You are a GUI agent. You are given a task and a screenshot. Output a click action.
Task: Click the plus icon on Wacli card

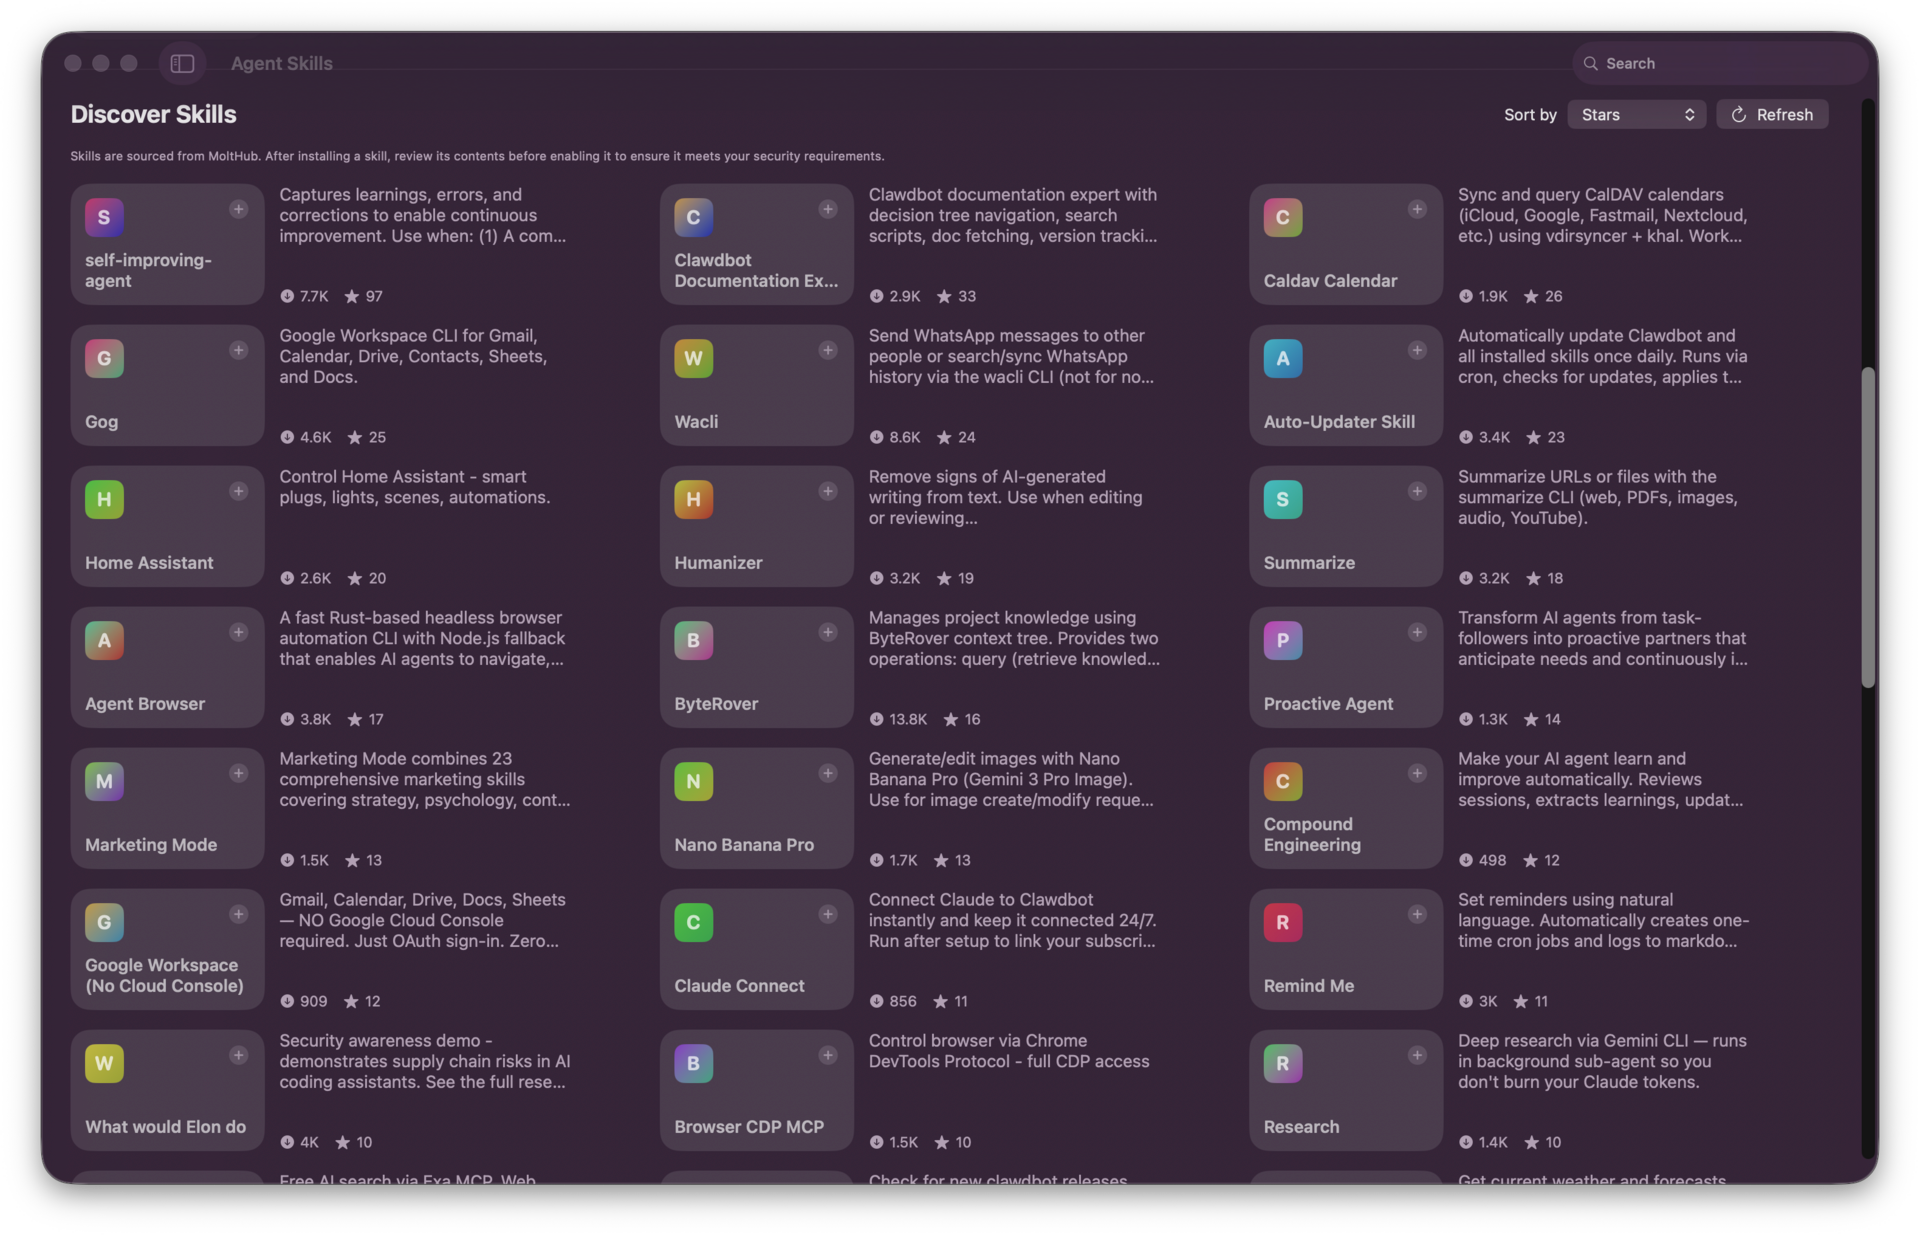[827, 350]
